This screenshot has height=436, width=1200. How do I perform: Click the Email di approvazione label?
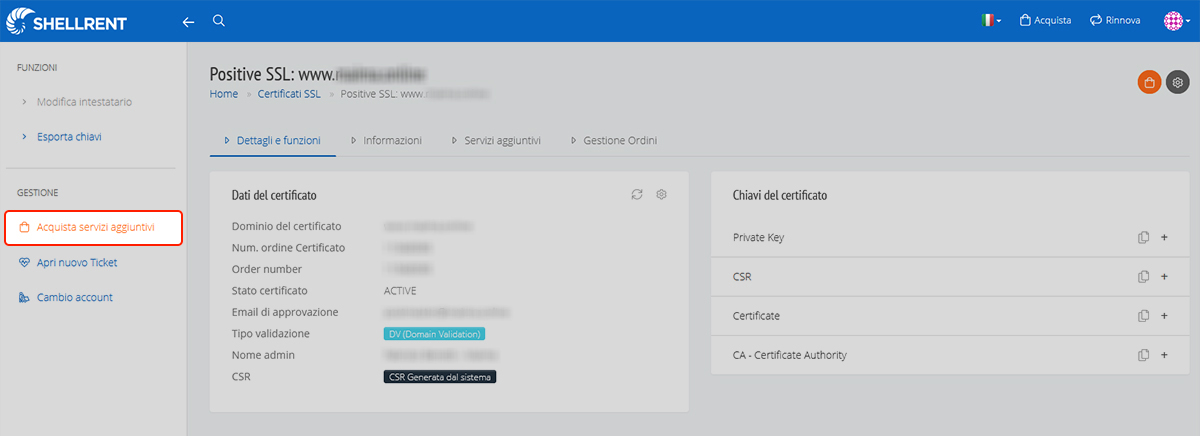285,312
